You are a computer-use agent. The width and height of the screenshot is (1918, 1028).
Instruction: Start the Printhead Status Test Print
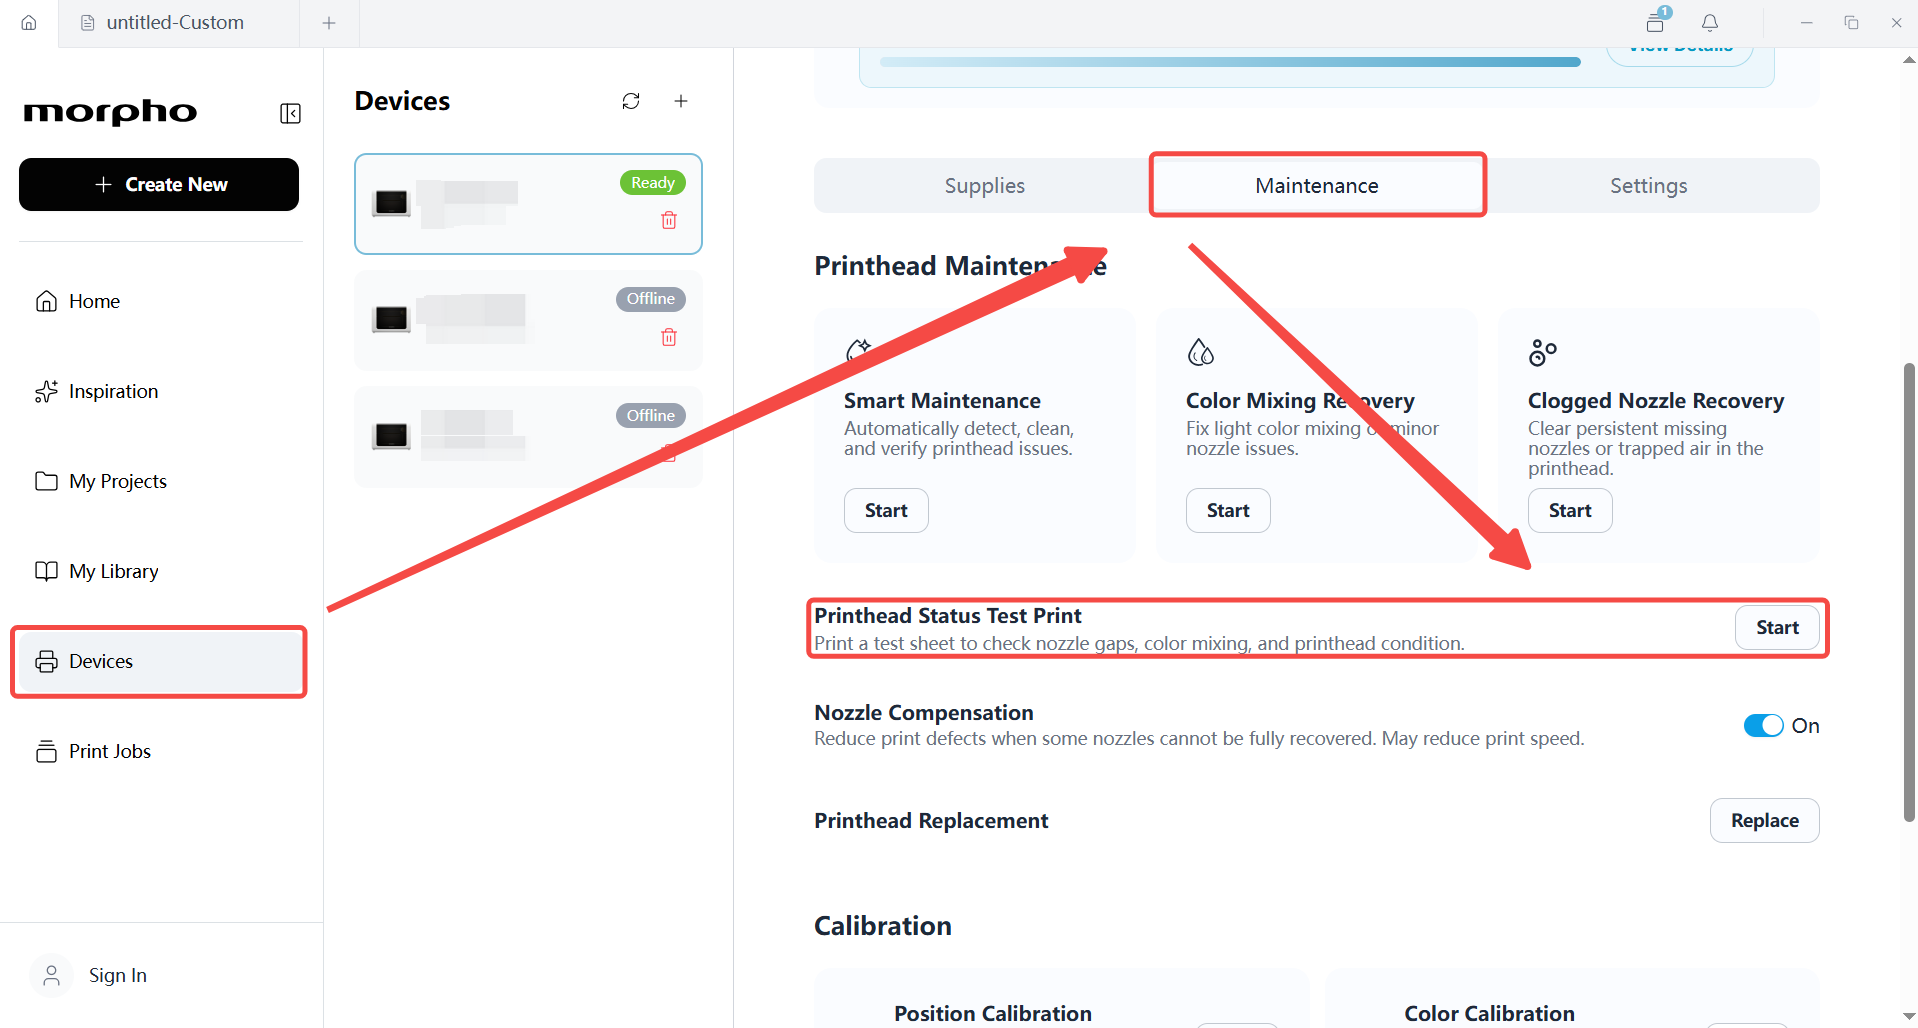[1777, 627]
